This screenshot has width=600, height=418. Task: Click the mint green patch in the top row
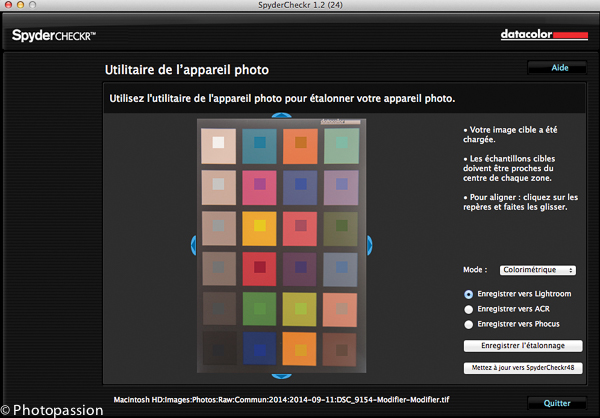(342, 146)
